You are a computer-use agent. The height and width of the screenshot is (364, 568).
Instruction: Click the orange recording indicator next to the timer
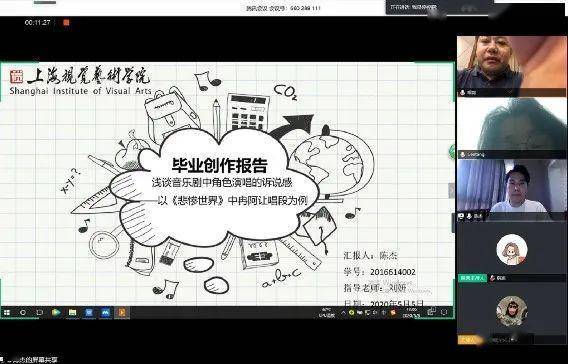click(66, 23)
